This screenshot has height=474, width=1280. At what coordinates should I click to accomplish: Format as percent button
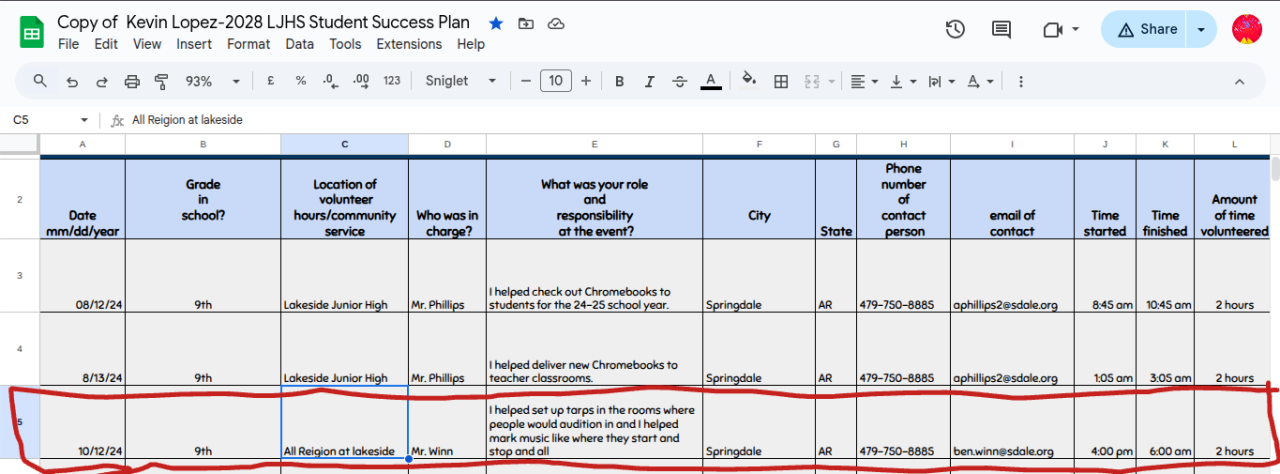pyautogui.click(x=300, y=81)
